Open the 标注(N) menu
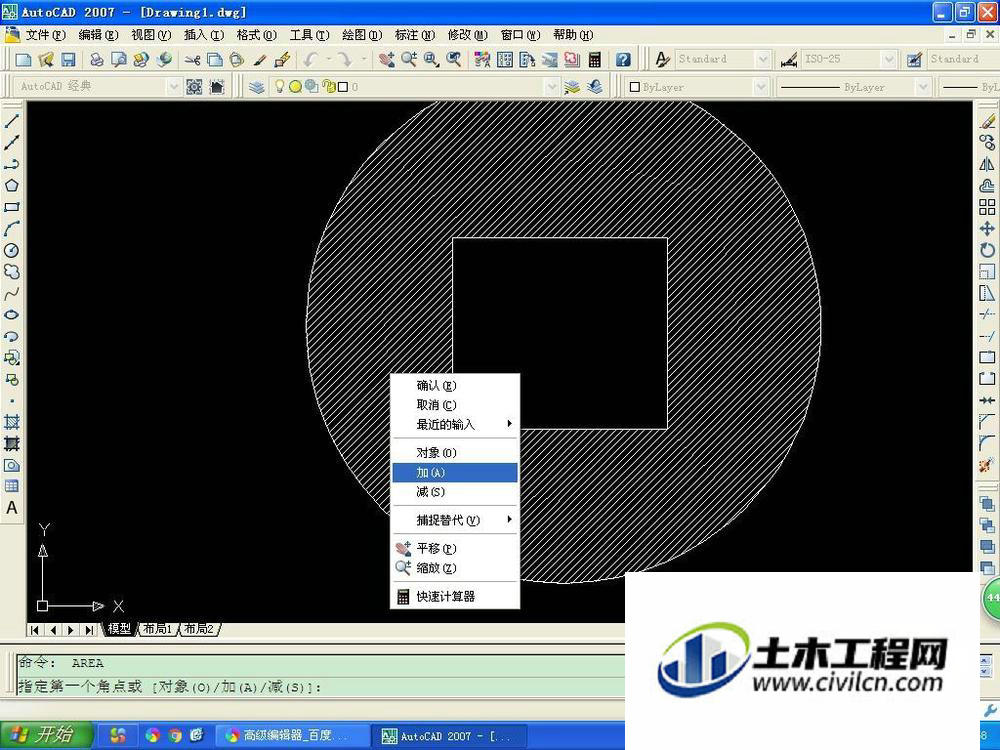This screenshot has height=750, width=1000. click(415, 35)
